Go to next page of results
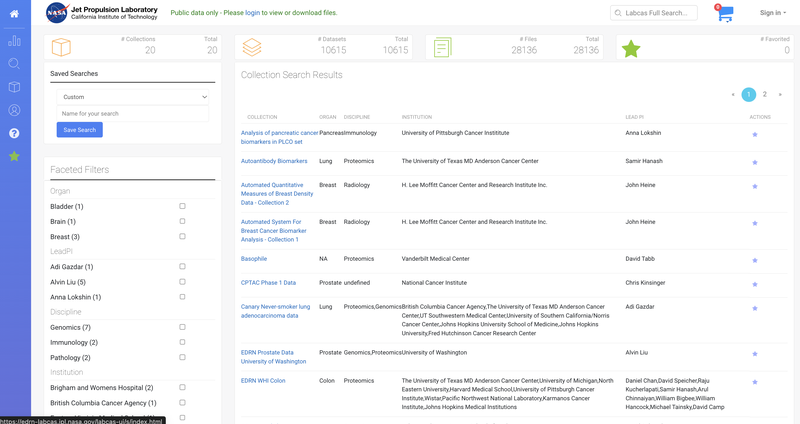This screenshot has height=424, width=800. pyautogui.click(x=780, y=94)
